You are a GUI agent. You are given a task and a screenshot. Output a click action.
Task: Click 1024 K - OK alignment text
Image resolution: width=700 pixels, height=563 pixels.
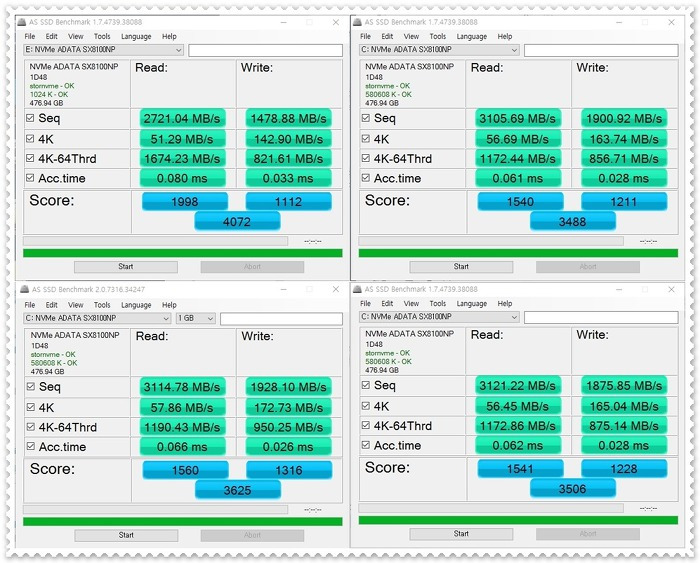[x=49, y=94]
